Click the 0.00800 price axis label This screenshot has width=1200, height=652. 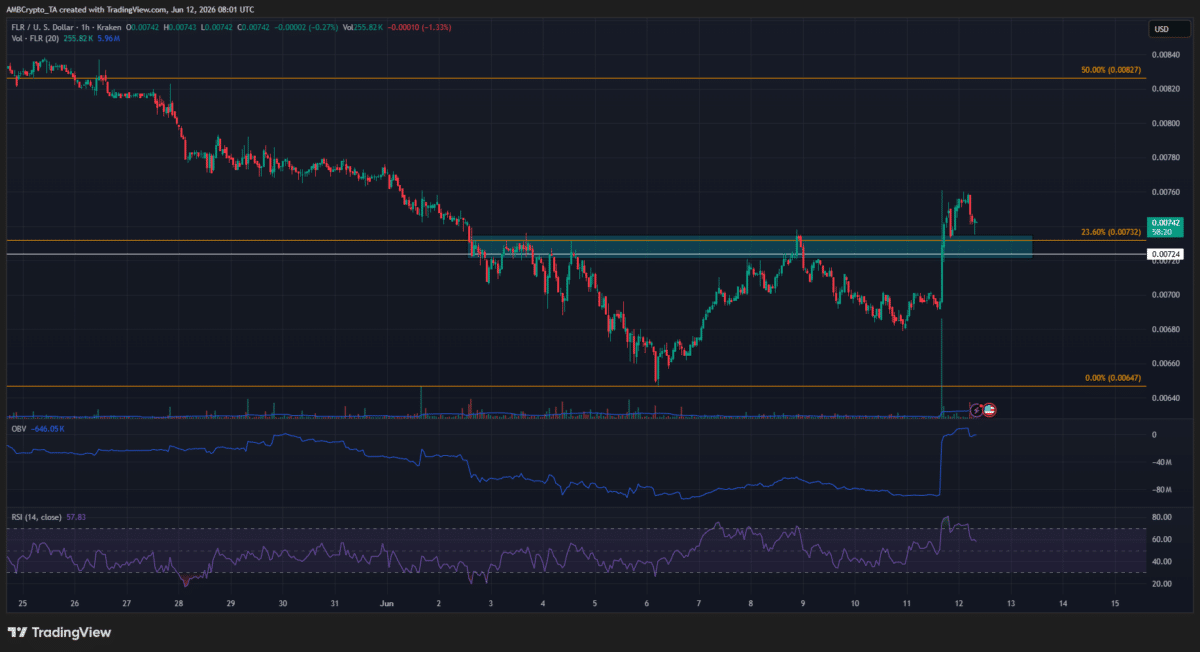tap(1166, 123)
